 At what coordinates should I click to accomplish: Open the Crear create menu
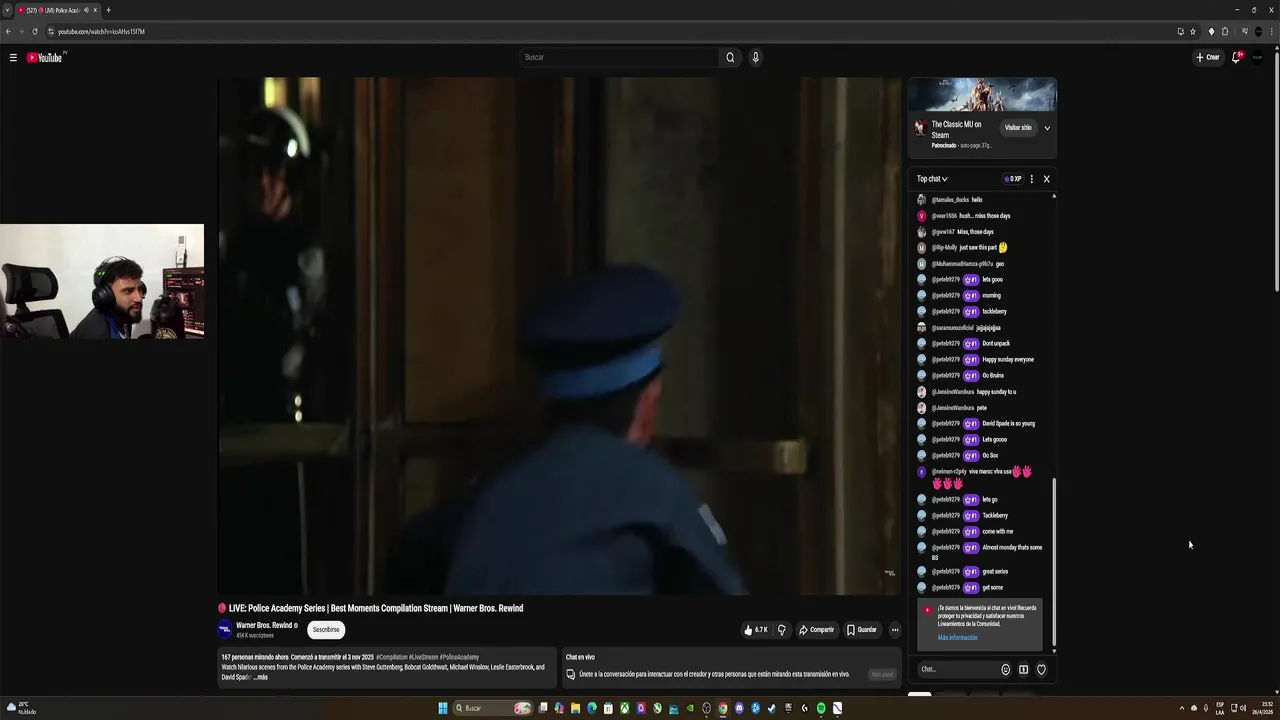1208,57
